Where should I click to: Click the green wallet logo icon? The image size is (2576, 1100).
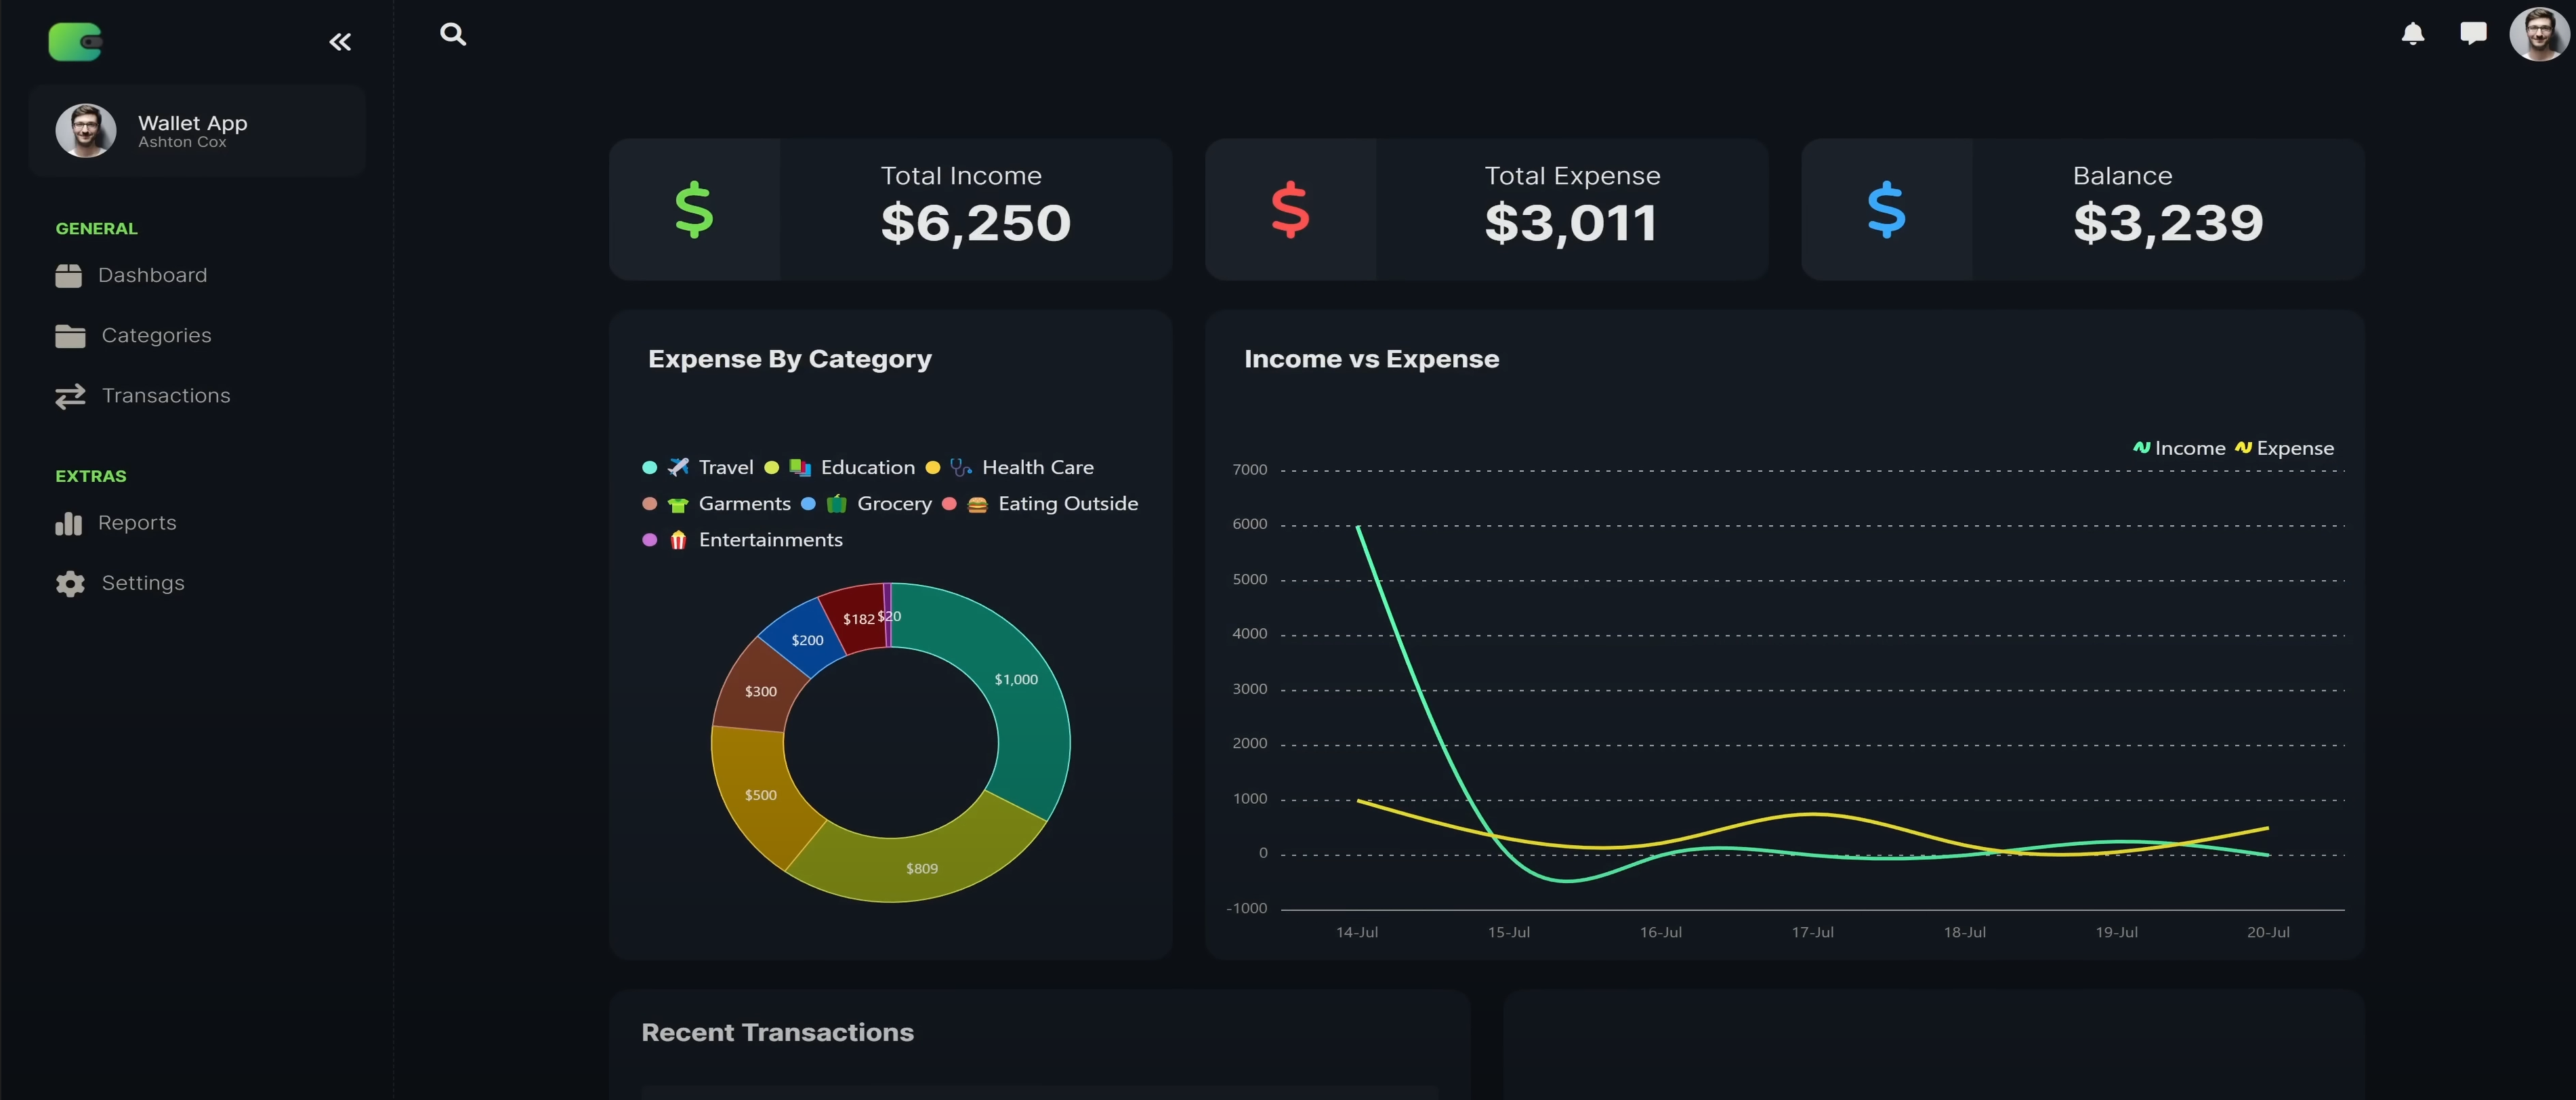(x=75, y=42)
